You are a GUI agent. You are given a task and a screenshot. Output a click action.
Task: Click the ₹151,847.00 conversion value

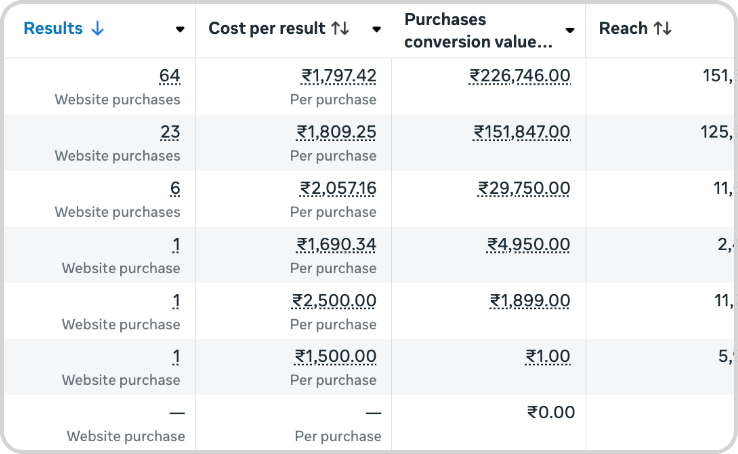(x=521, y=132)
